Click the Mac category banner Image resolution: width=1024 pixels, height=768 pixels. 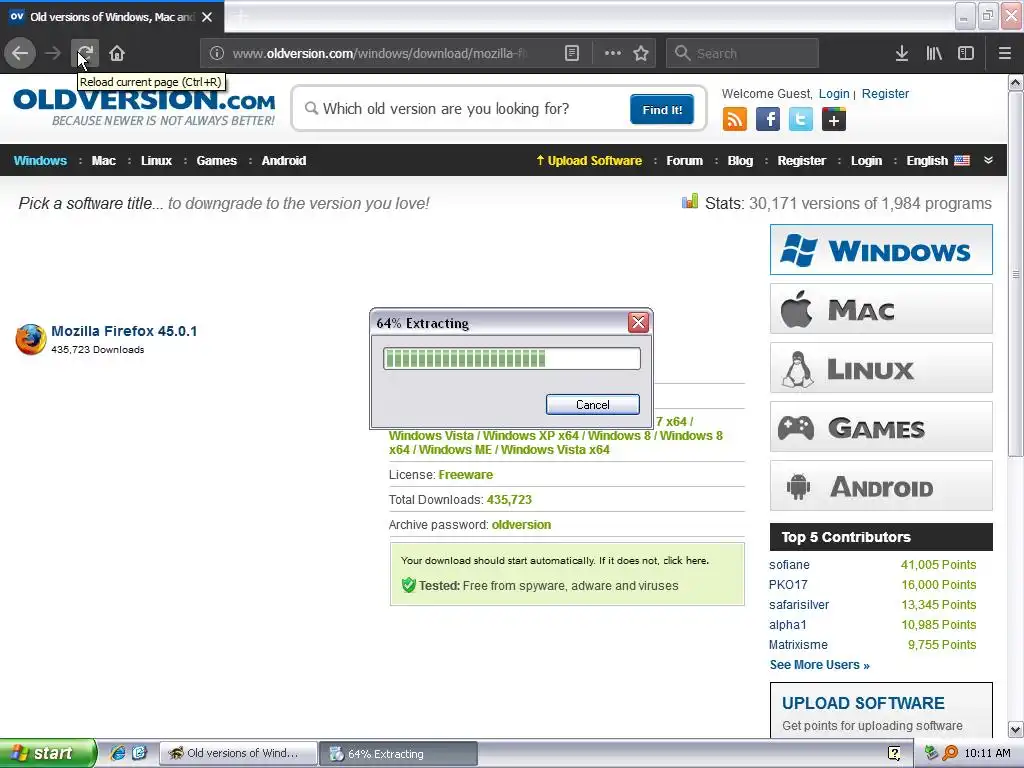click(x=881, y=308)
